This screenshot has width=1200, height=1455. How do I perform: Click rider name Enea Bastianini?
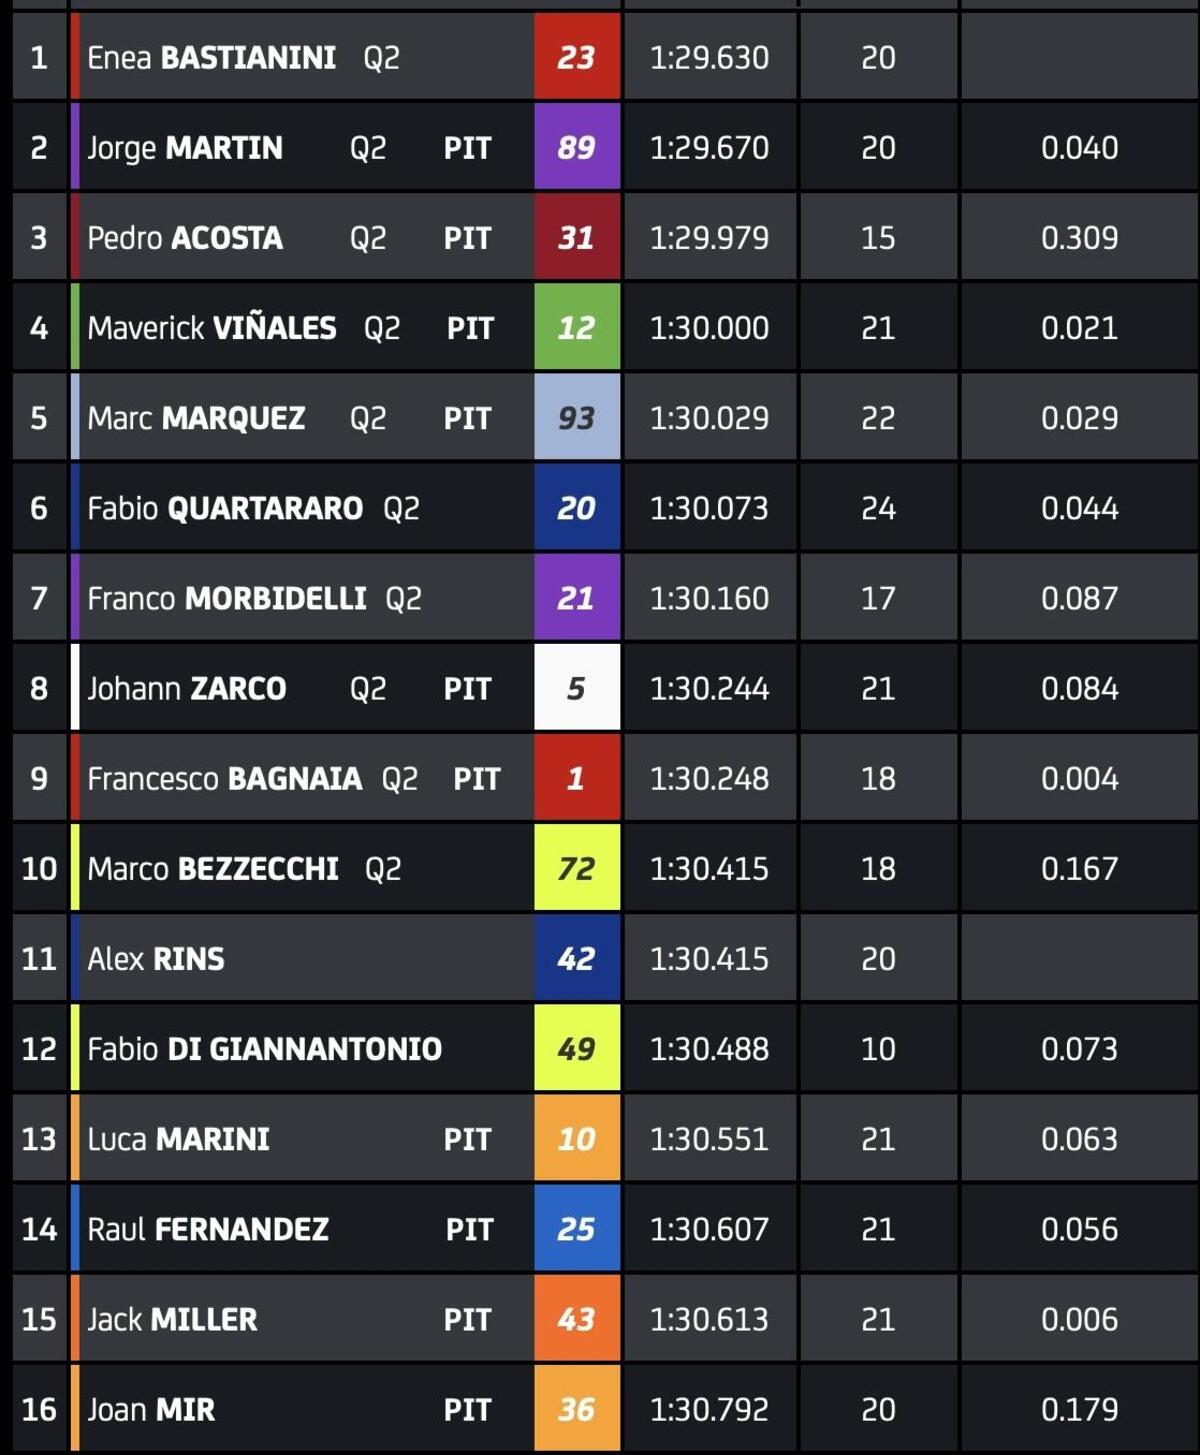(x=211, y=58)
